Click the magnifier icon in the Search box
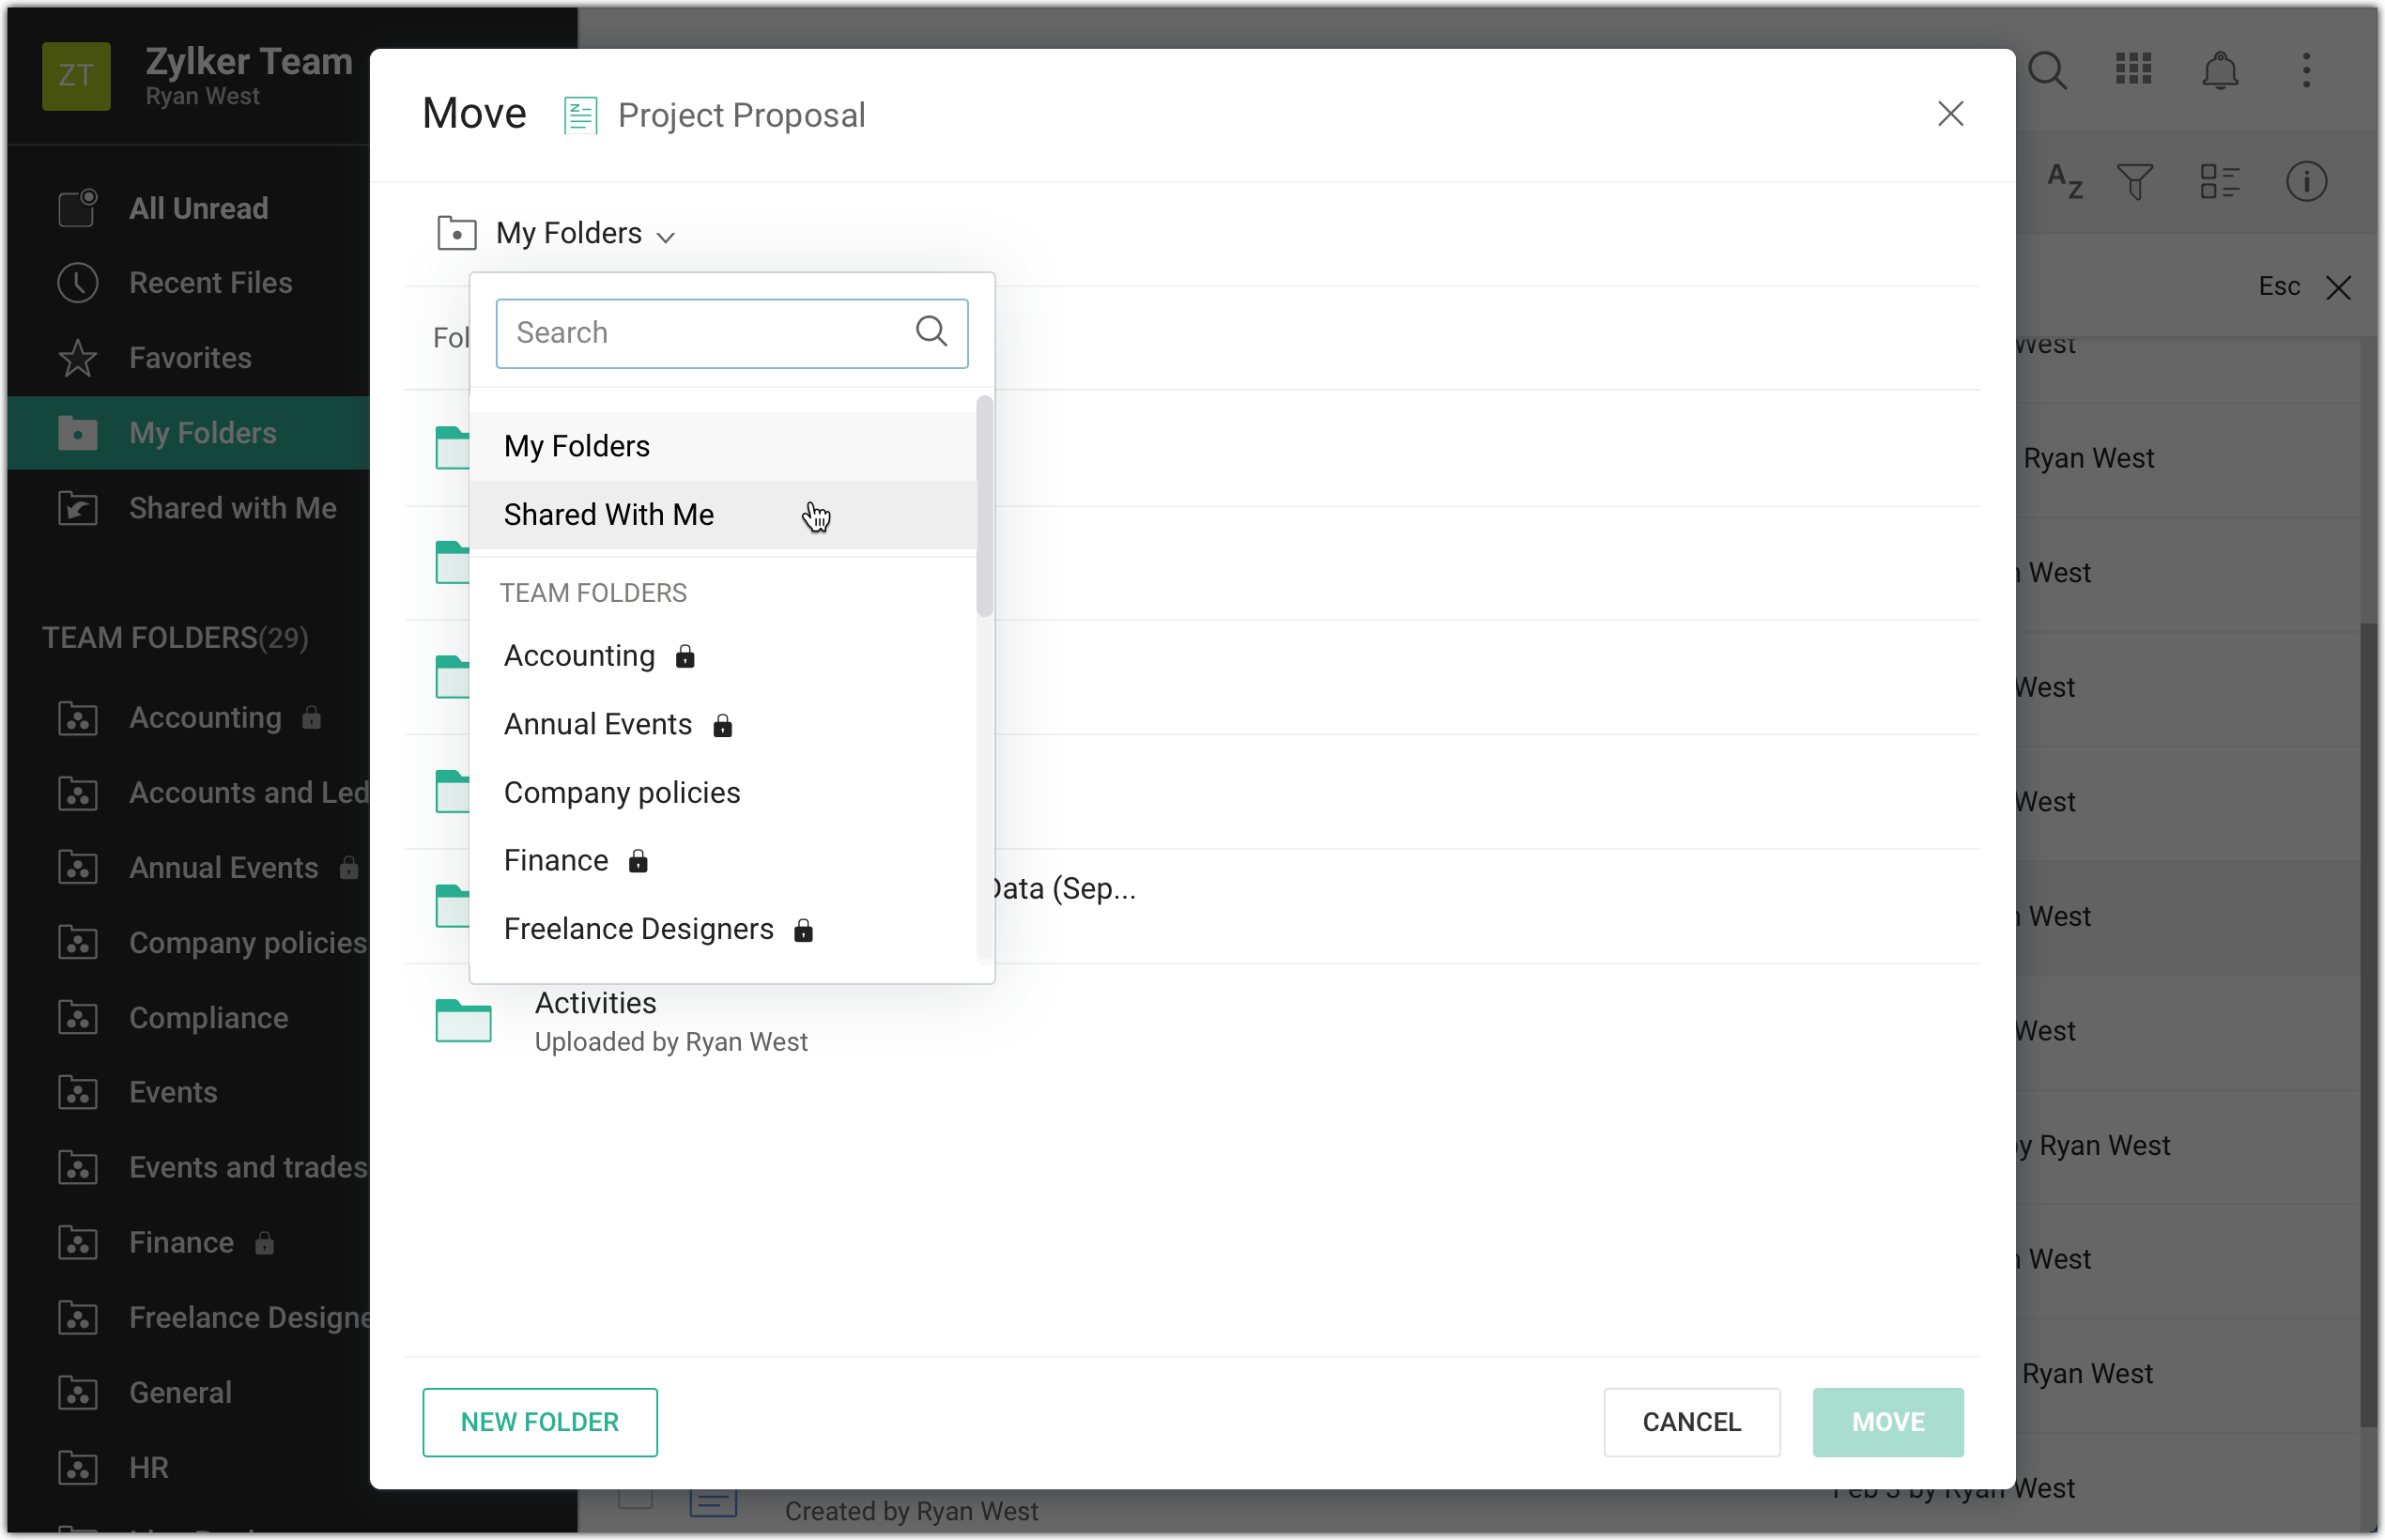Image resolution: width=2385 pixels, height=1540 pixels. click(x=931, y=332)
